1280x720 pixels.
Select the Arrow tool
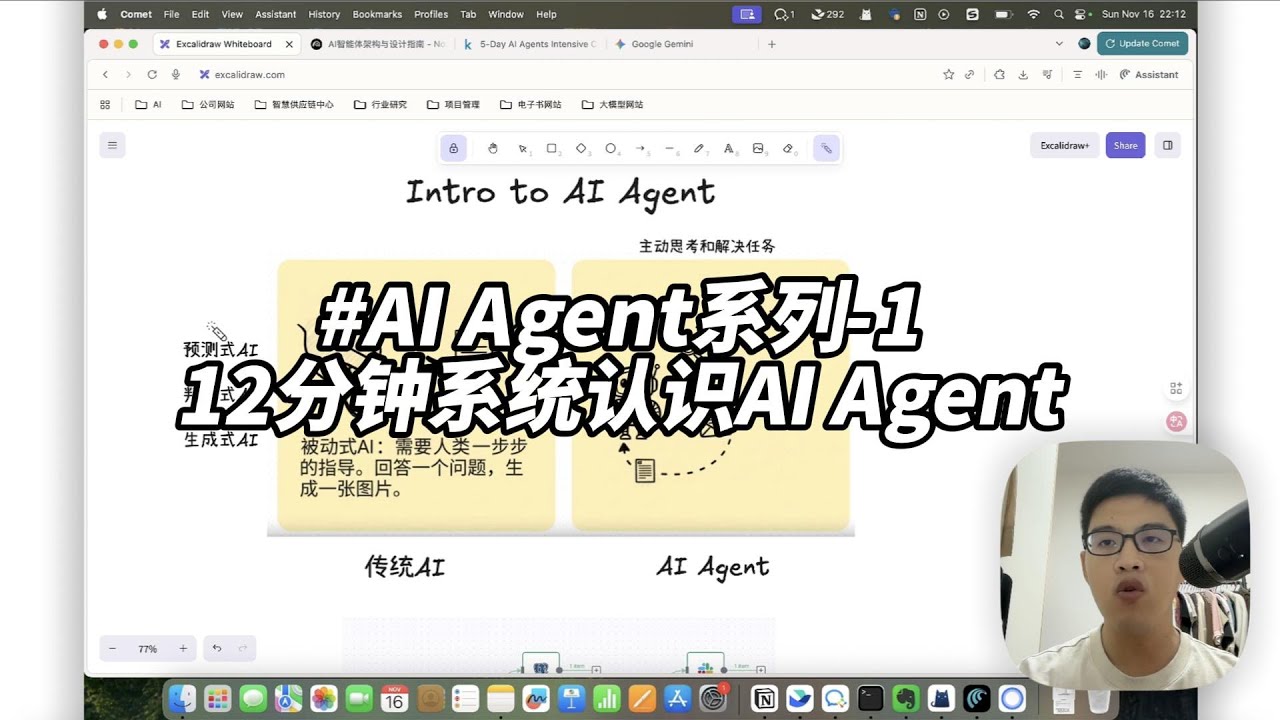pos(640,147)
